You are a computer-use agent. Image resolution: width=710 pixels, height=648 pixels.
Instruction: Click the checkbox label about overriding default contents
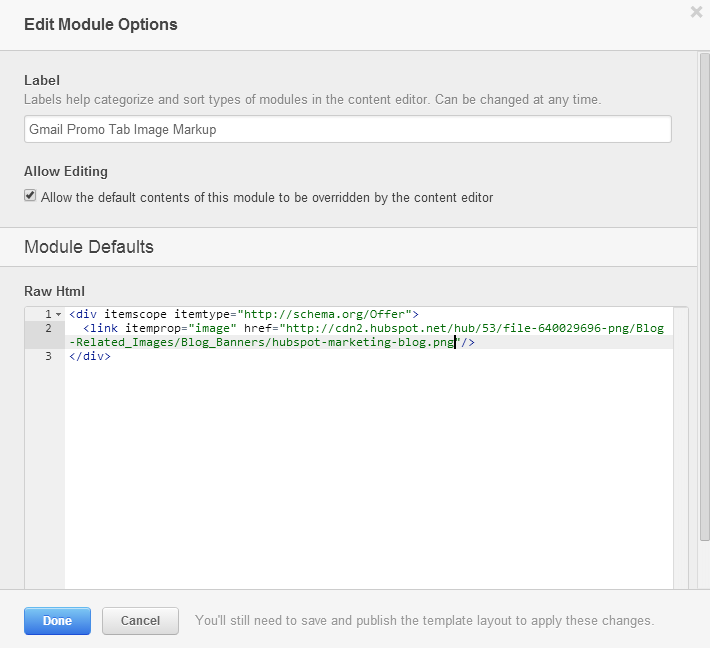267,197
